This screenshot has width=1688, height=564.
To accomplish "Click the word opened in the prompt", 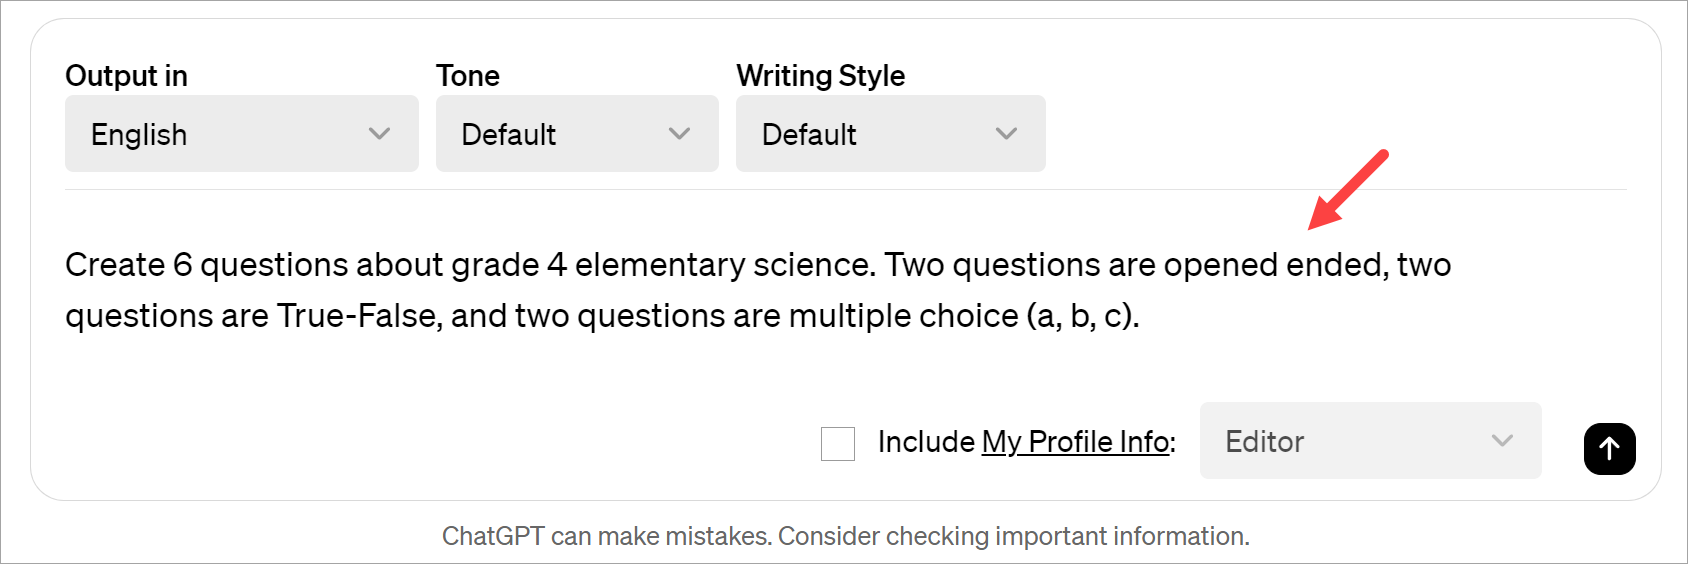I will pyautogui.click(x=1220, y=265).
